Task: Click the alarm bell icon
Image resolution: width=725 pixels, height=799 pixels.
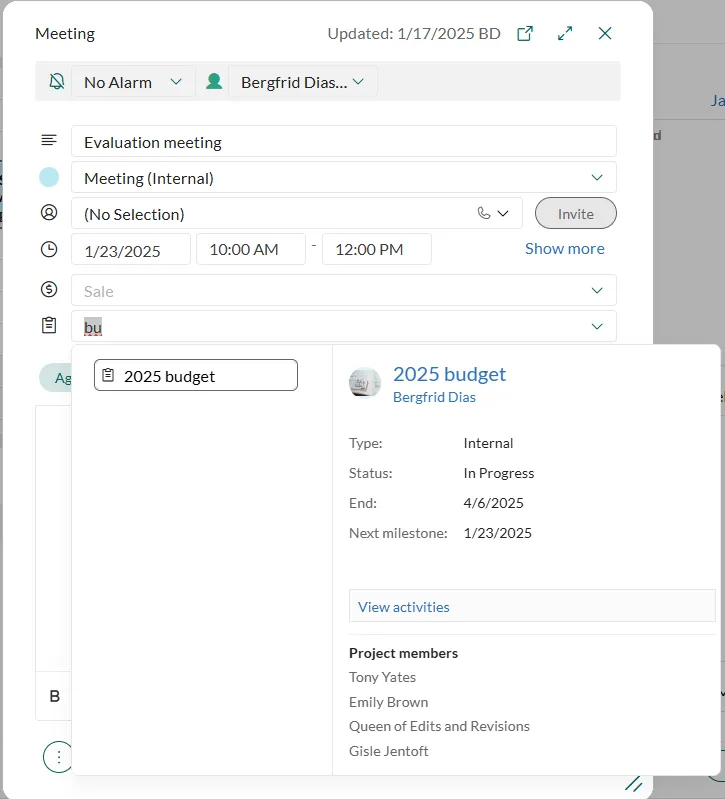Action: [x=55, y=82]
